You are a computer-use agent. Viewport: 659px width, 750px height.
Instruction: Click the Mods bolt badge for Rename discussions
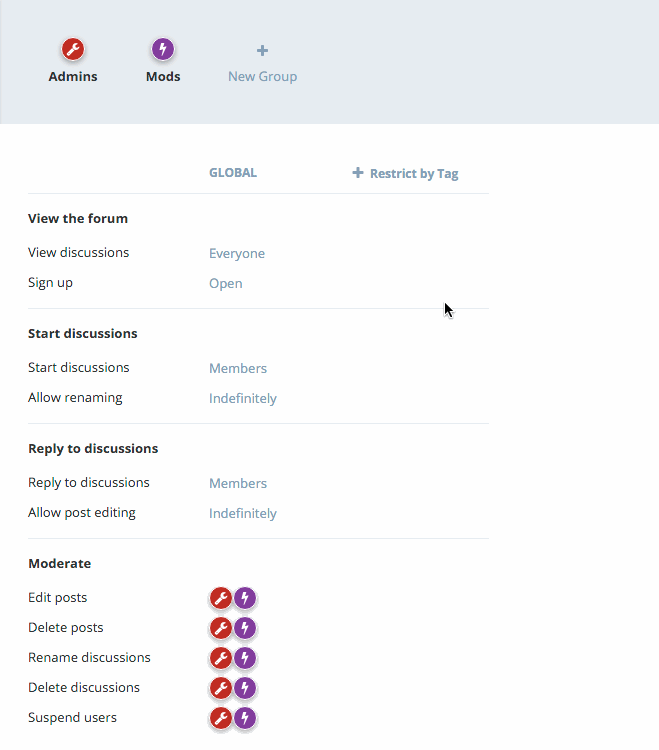tap(244, 658)
